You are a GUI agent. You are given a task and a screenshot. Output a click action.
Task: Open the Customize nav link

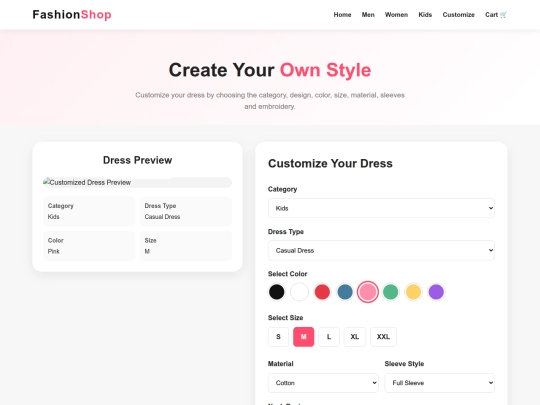pyautogui.click(x=458, y=14)
